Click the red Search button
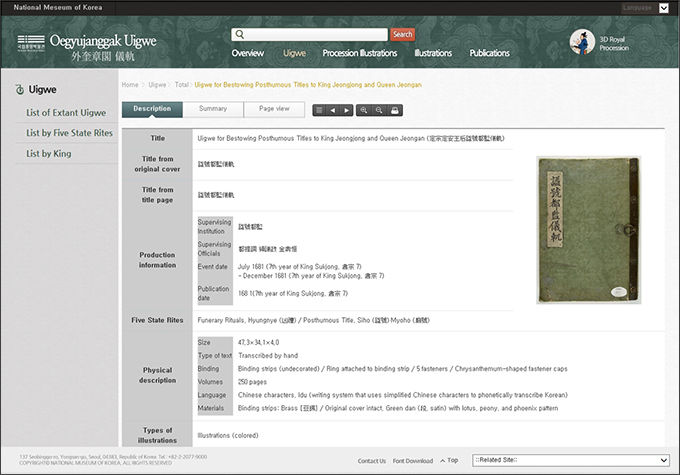Screen dimensions: 680x475 point(402,34)
